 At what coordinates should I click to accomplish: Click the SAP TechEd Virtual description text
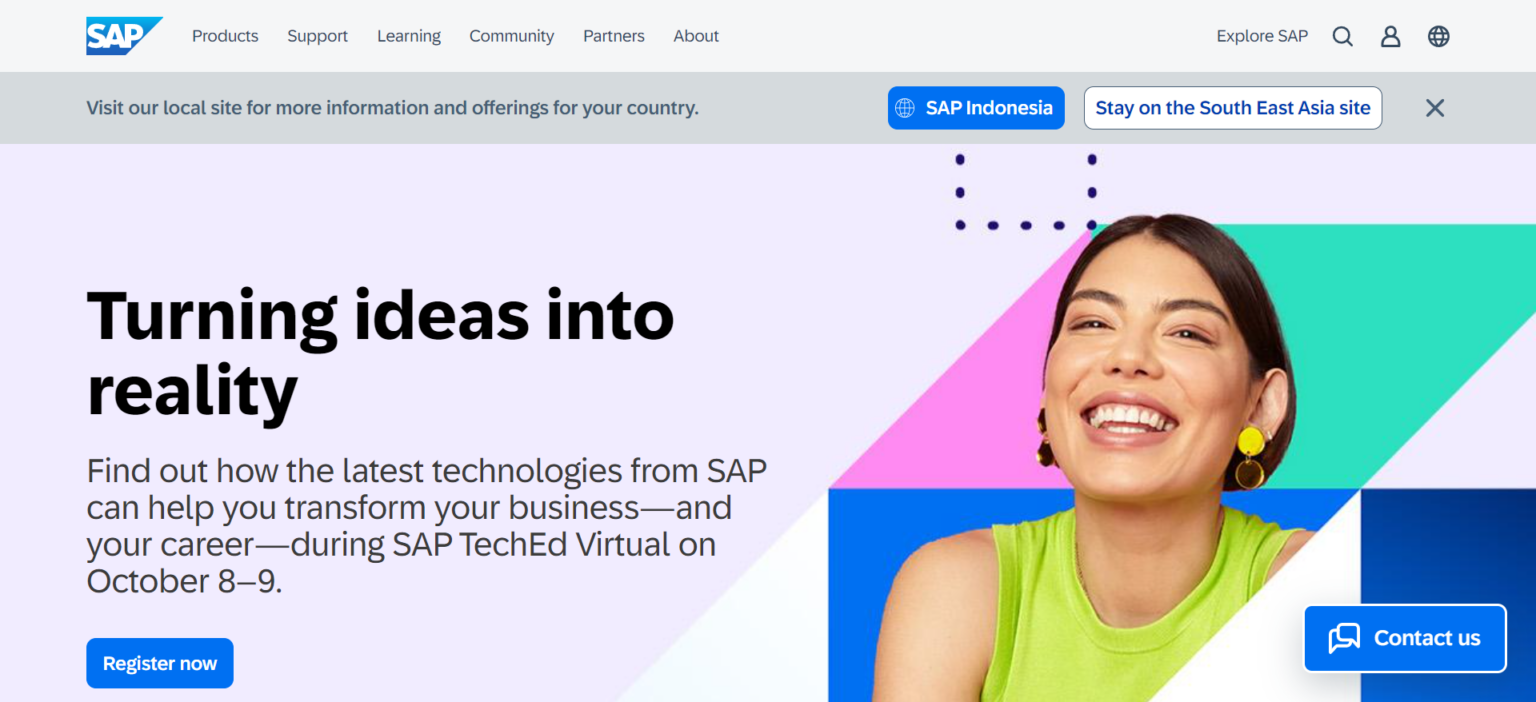tap(425, 525)
